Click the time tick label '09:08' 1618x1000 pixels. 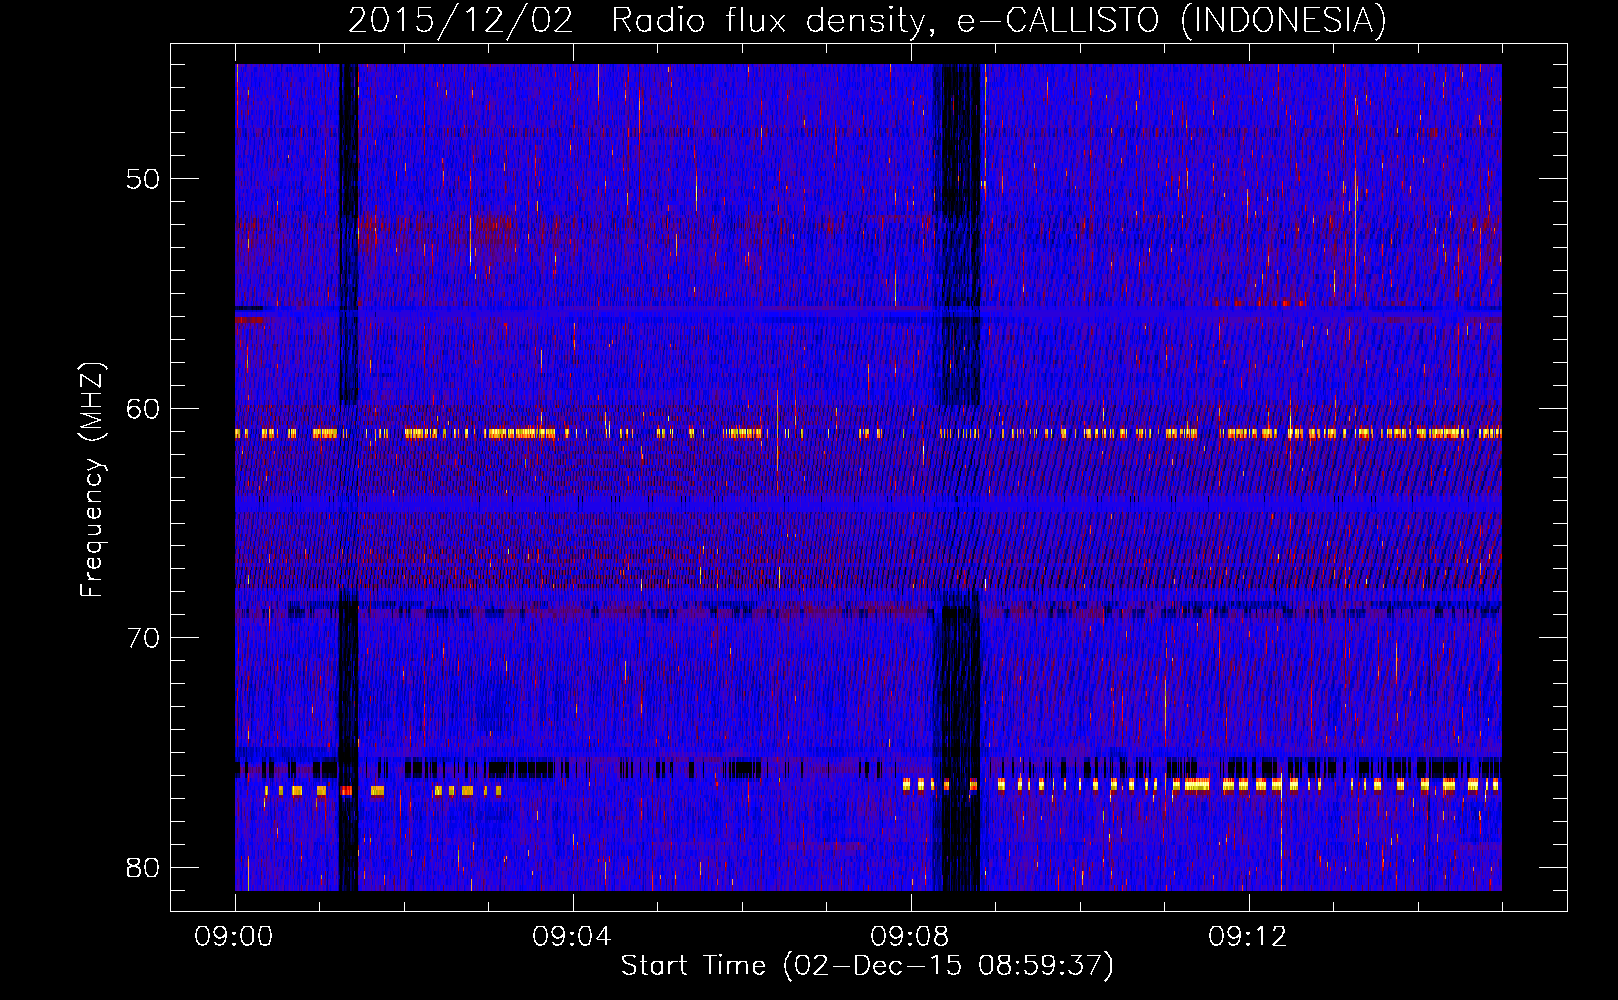click(x=910, y=937)
